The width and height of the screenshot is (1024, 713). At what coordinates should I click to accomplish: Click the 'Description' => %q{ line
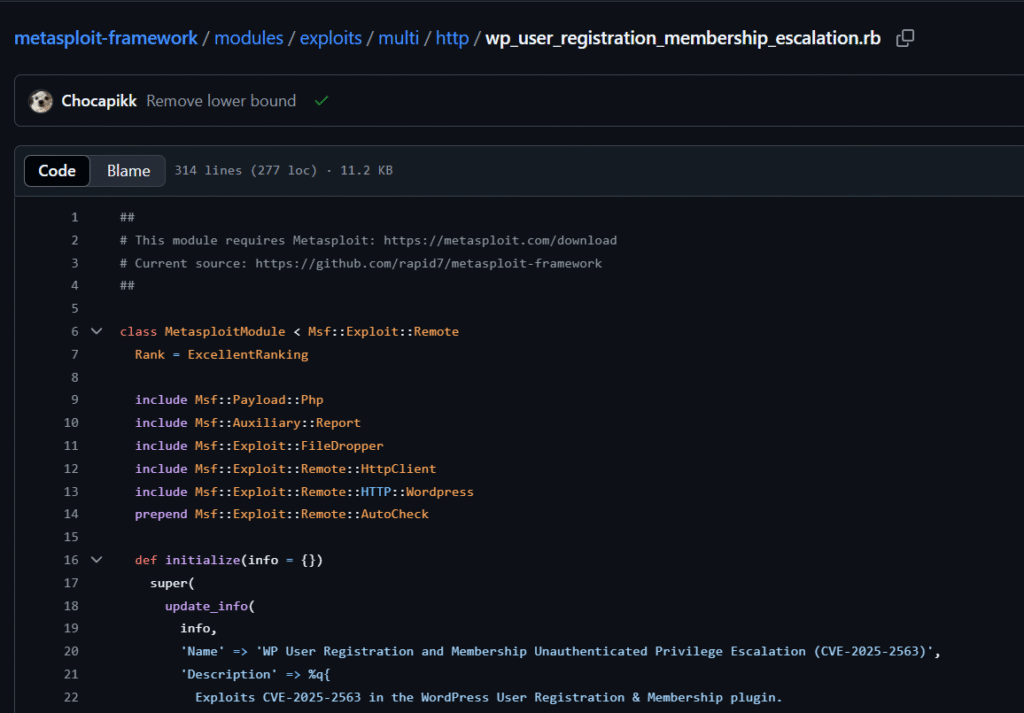point(255,674)
